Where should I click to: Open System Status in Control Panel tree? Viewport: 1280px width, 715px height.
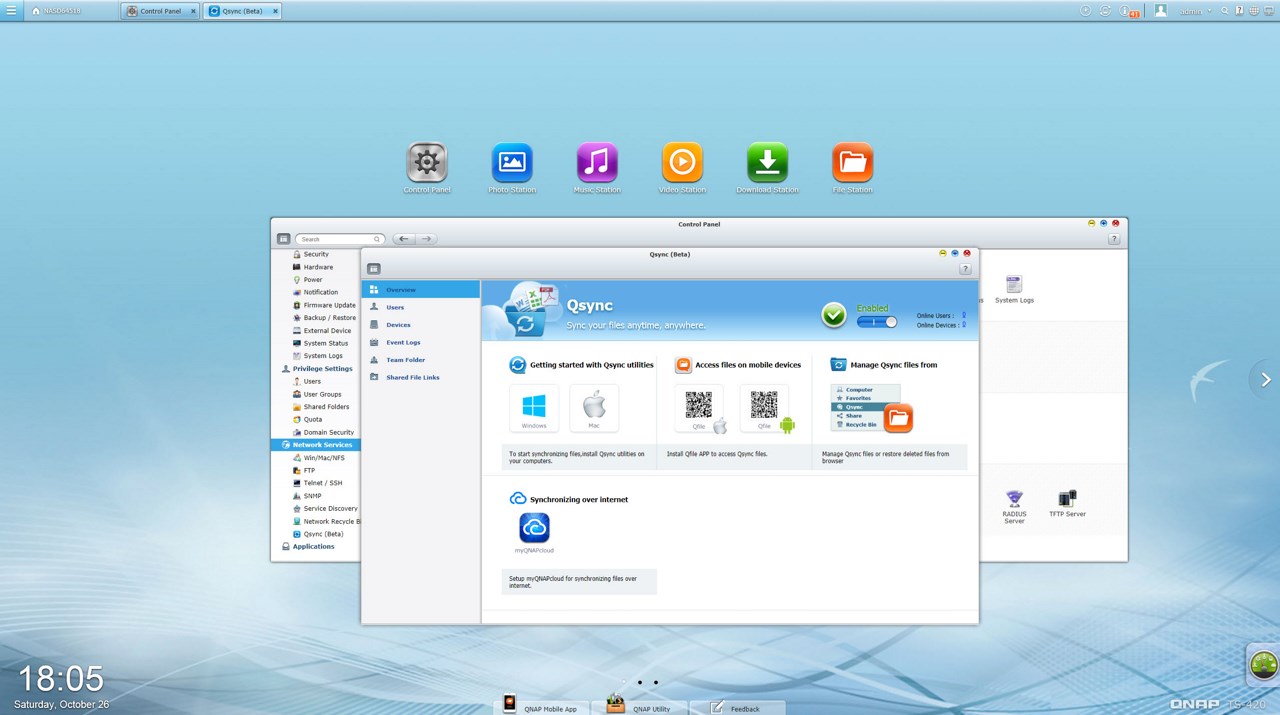pos(326,343)
